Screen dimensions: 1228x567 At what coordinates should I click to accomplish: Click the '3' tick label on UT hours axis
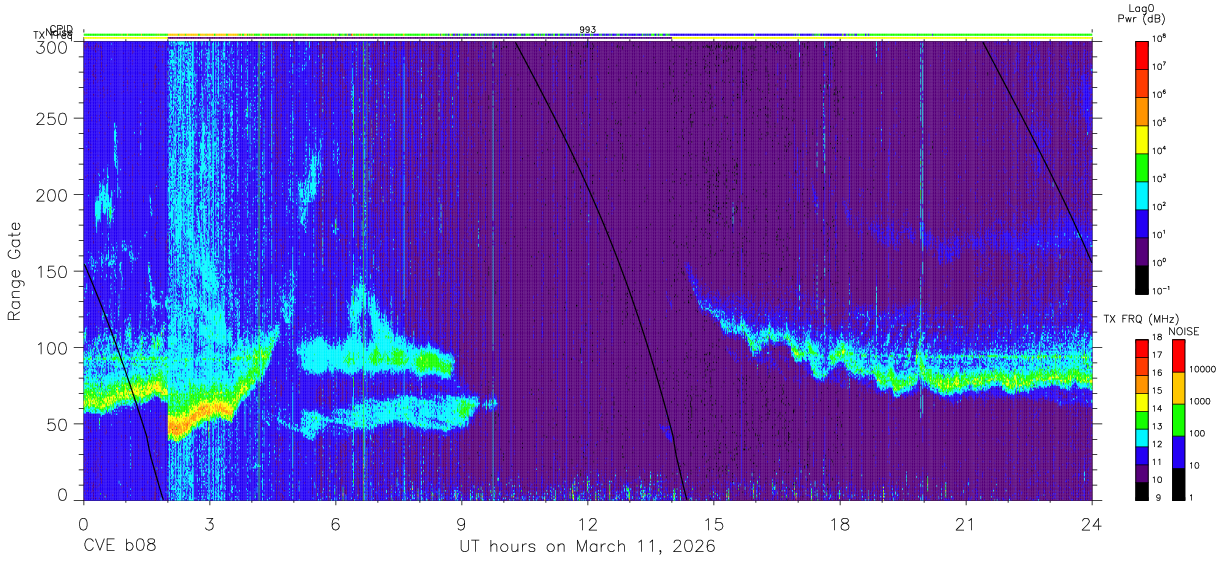(209, 524)
